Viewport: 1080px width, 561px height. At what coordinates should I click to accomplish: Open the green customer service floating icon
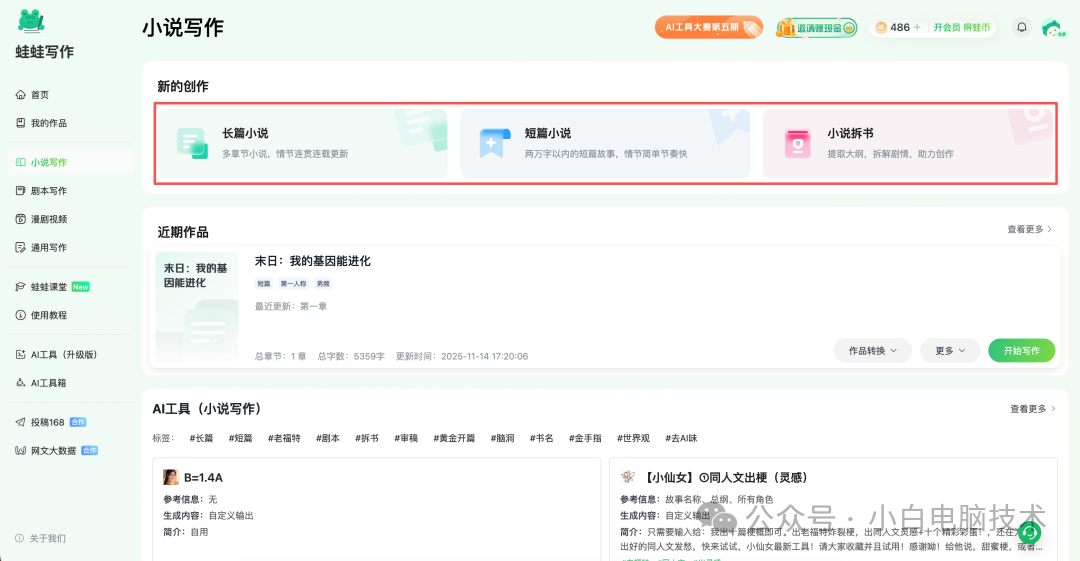coord(1029,531)
